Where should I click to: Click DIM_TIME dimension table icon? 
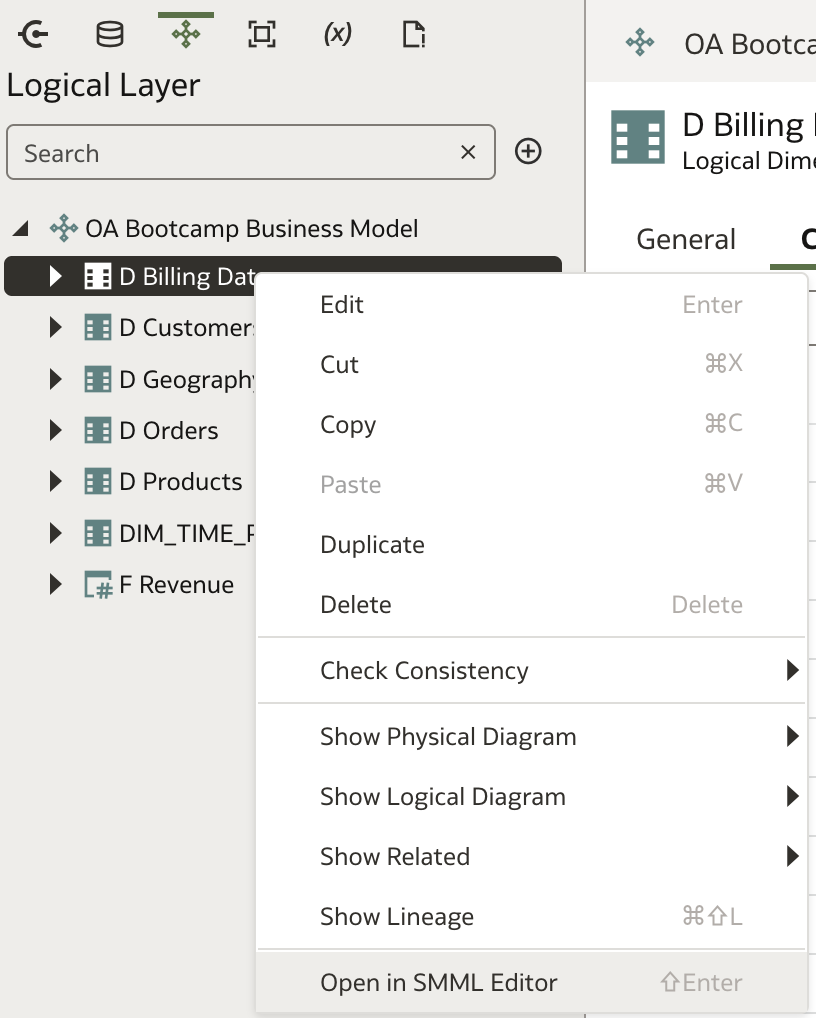click(98, 534)
